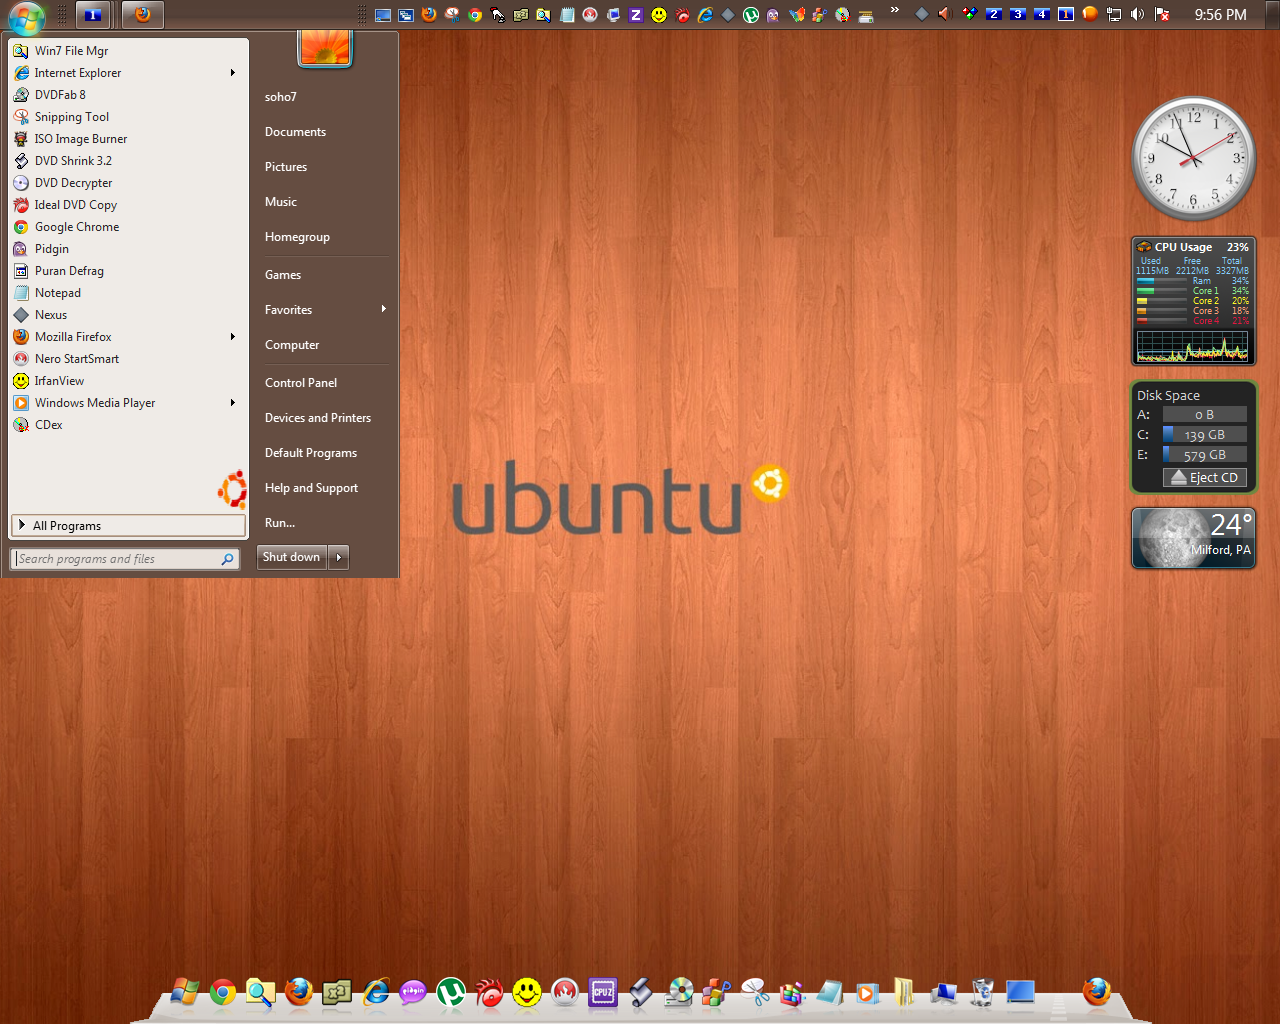Click Internet Explorer icon in bottom dock
Screen dimensions: 1280x1024
click(375, 992)
